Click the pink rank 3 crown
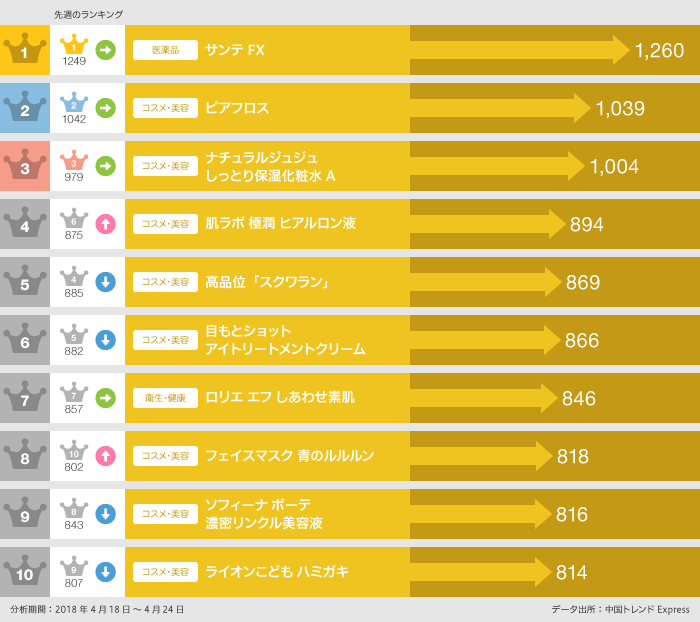The height and width of the screenshot is (622, 700). pyautogui.click(x=25, y=166)
